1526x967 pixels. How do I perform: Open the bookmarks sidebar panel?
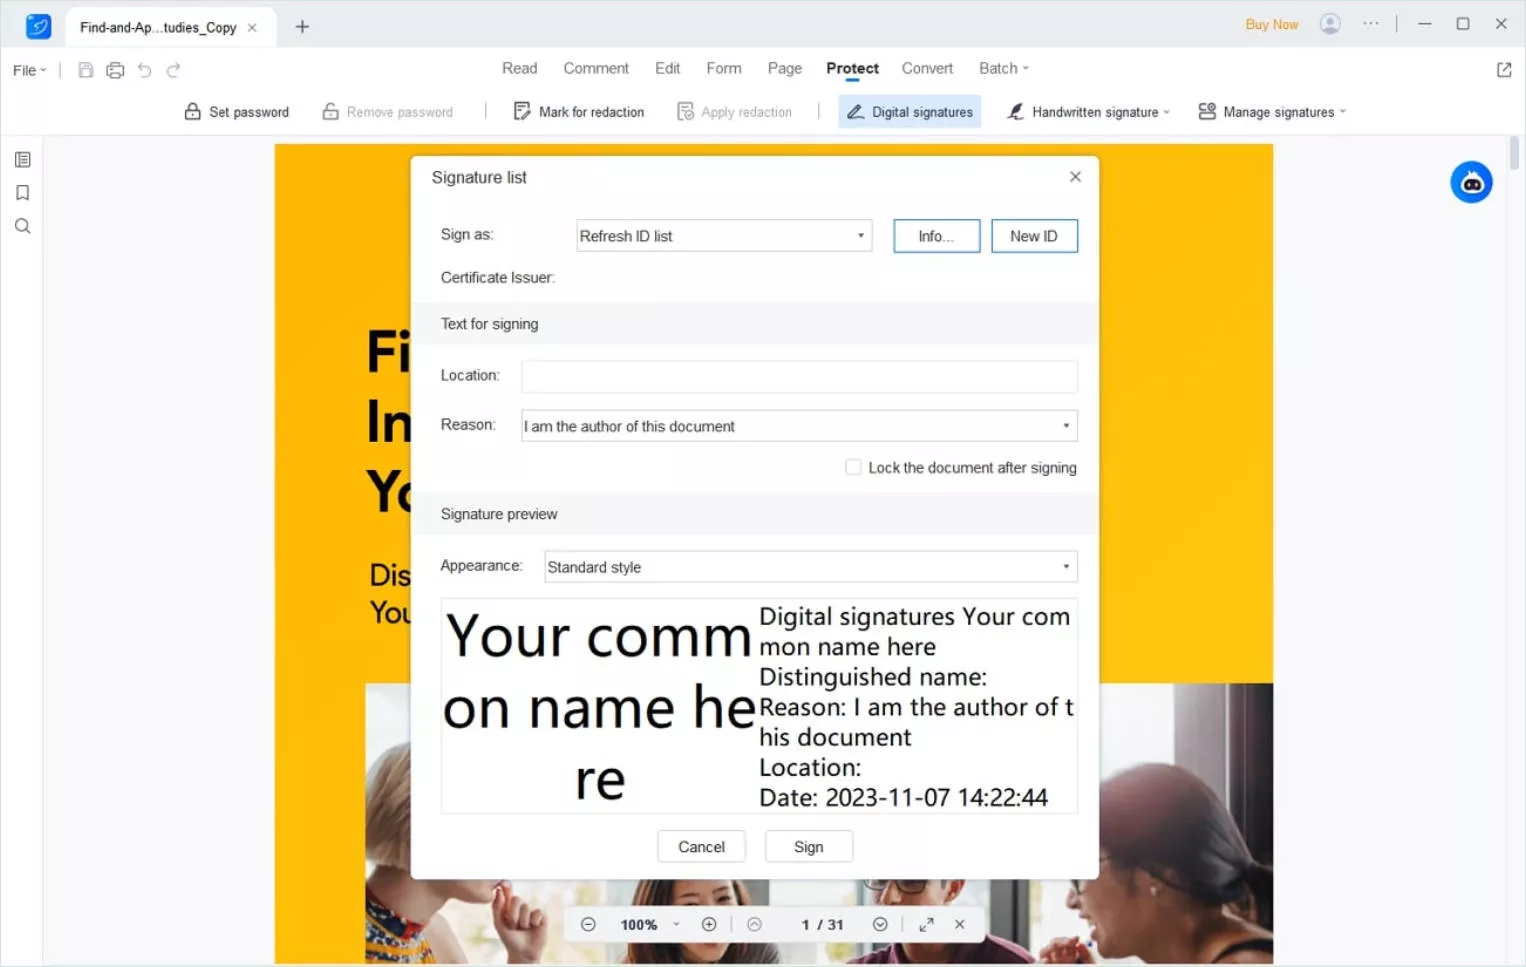point(22,192)
